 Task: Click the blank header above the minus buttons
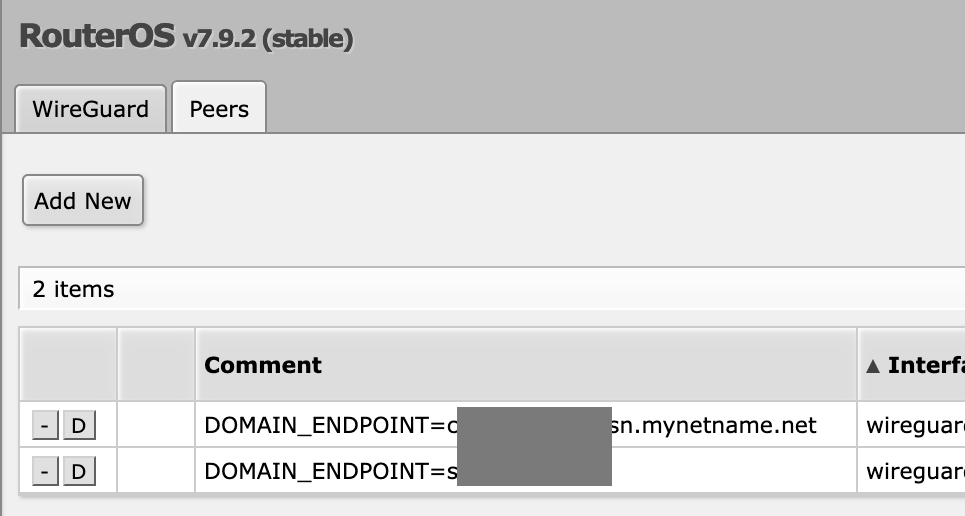coord(68,365)
